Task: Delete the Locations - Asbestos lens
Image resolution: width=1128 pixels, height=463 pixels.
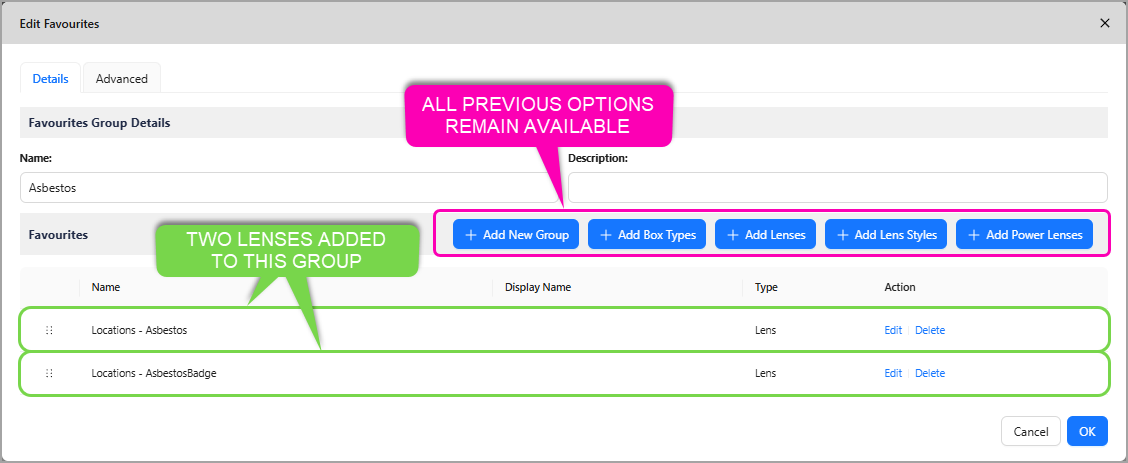Action: click(x=929, y=330)
